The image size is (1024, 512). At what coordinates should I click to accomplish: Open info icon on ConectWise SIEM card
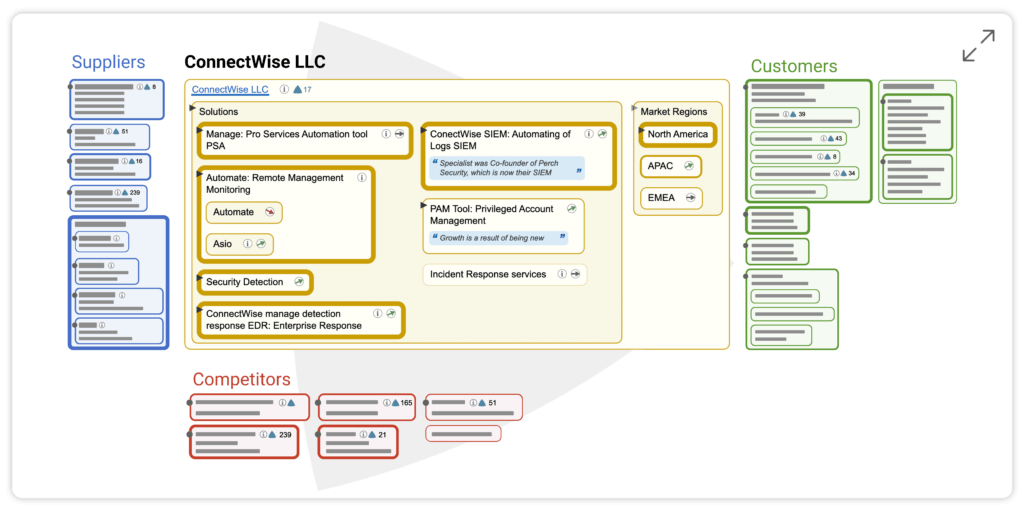[x=589, y=134]
